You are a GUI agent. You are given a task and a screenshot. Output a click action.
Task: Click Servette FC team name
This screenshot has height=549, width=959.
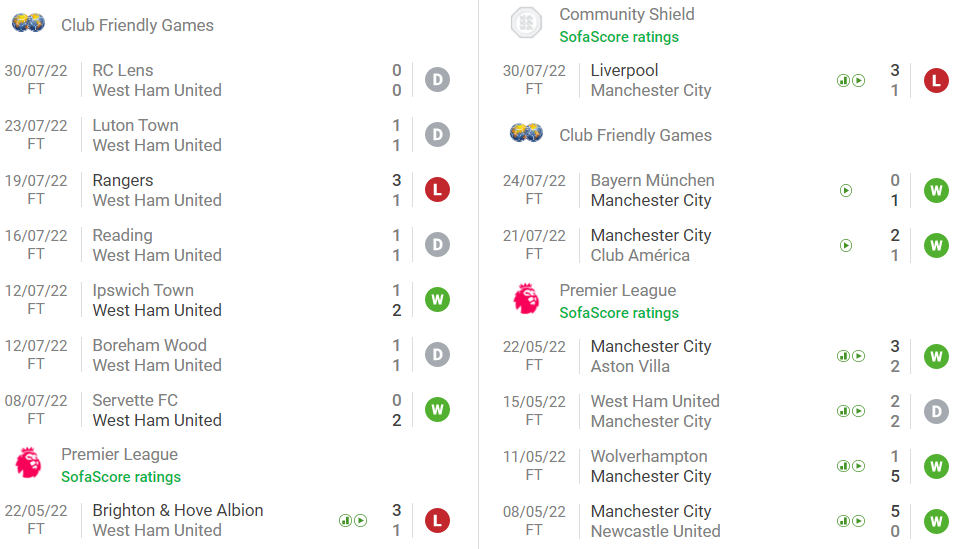point(135,400)
